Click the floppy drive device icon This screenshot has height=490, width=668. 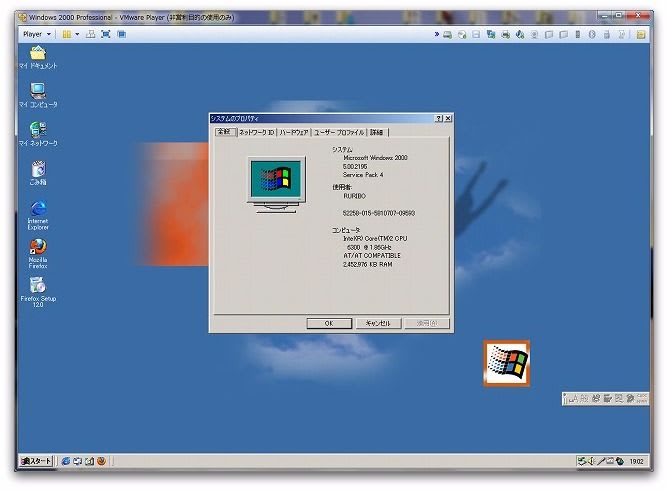point(476,35)
